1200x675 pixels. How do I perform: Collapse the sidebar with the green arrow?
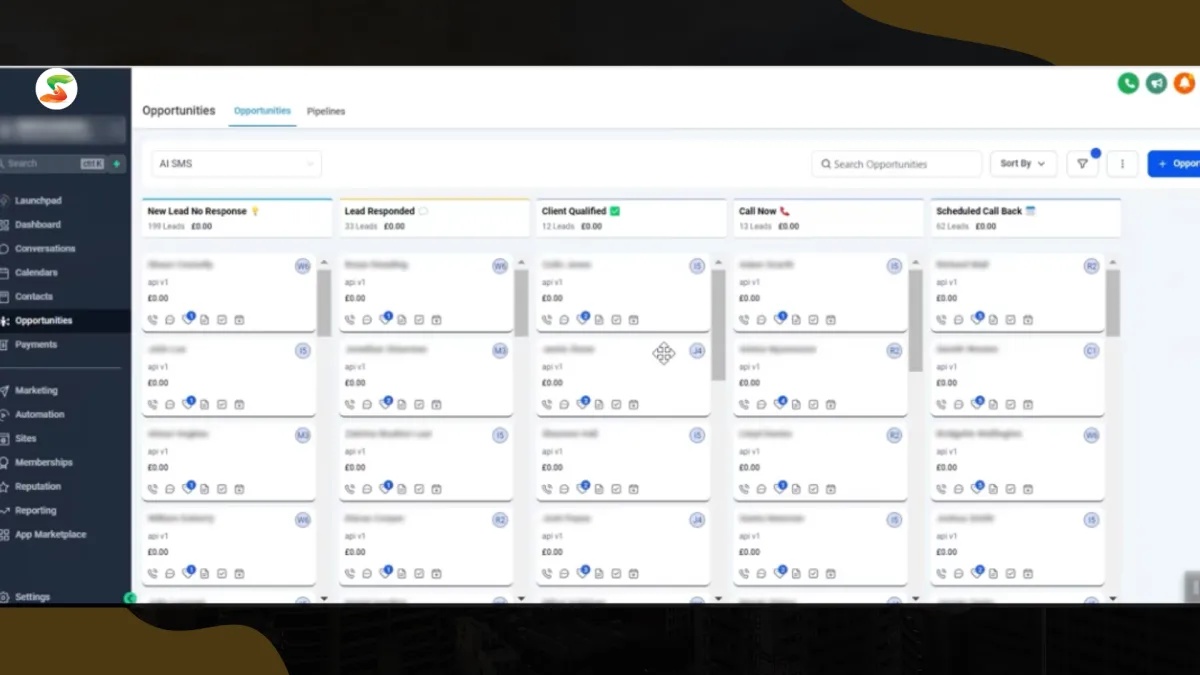pos(130,598)
